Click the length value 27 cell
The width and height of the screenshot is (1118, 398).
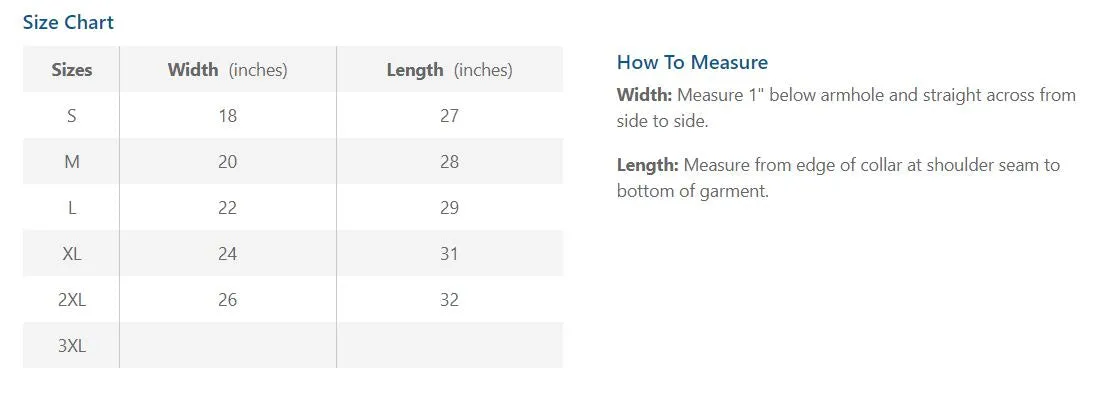coord(449,116)
